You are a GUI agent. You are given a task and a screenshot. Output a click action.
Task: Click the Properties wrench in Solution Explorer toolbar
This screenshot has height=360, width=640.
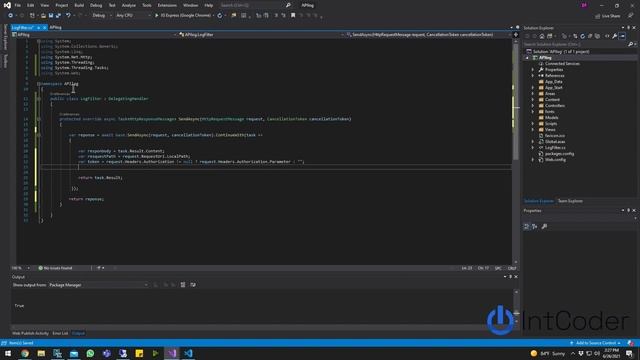point(614,36)
